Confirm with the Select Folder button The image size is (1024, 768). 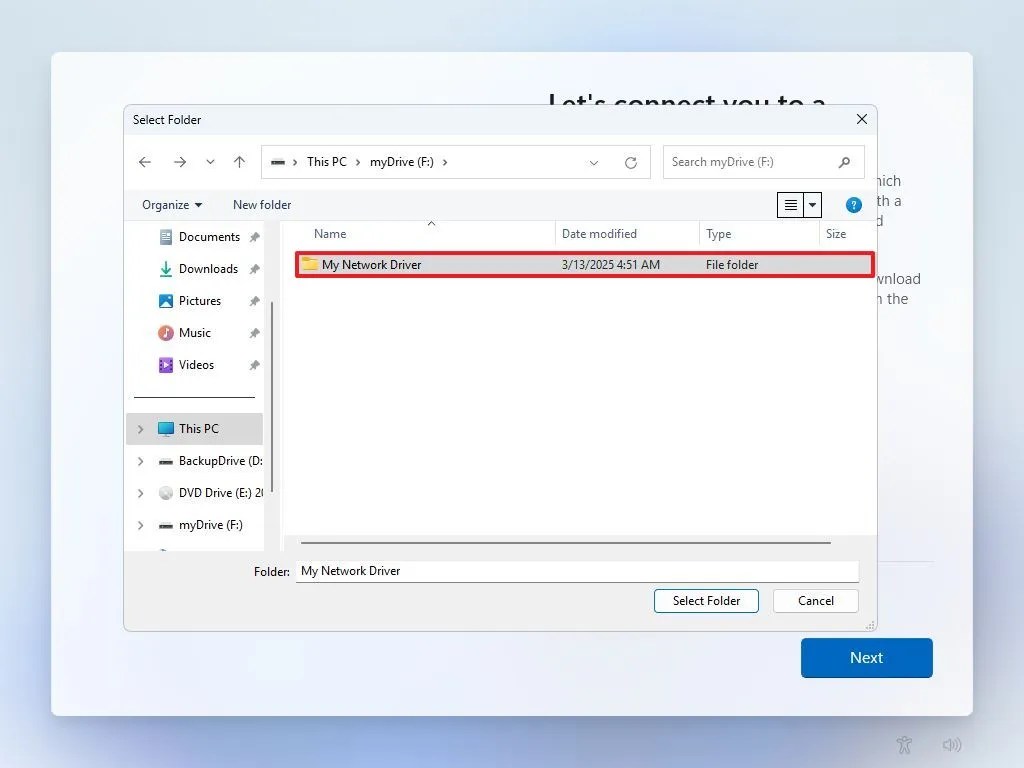(x=706, y=601)
